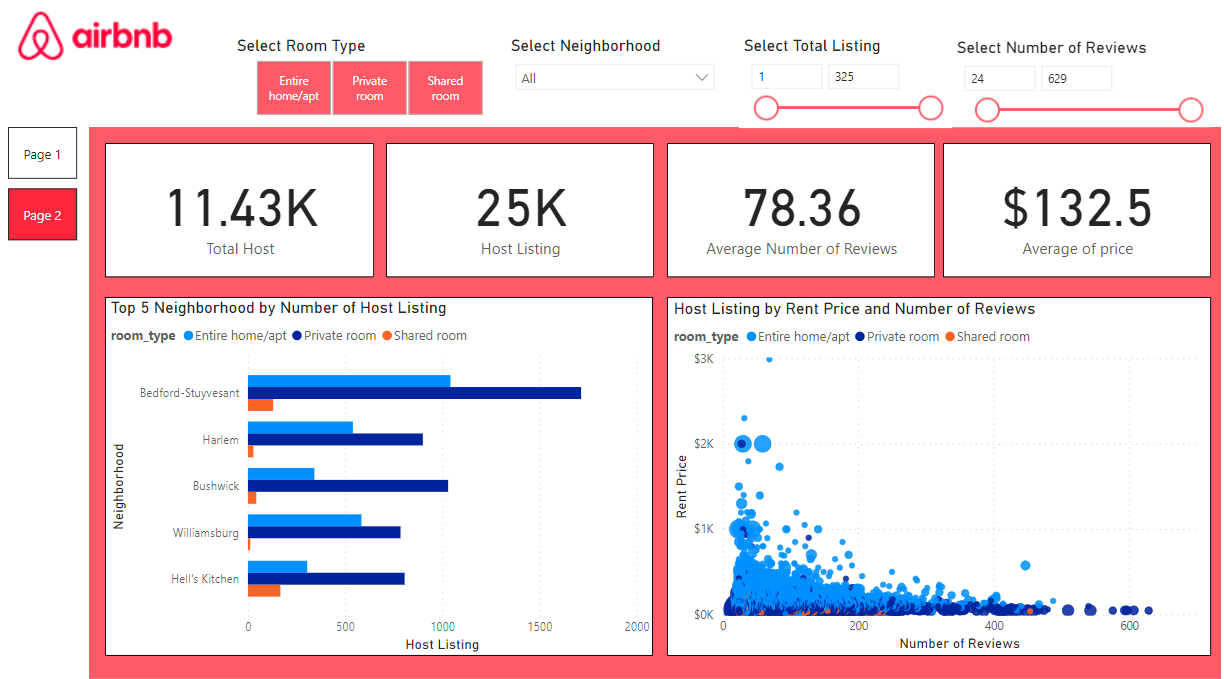Click the Total Host card
The height and width of the screenshot is (679, 1224).
pos(239,210)
